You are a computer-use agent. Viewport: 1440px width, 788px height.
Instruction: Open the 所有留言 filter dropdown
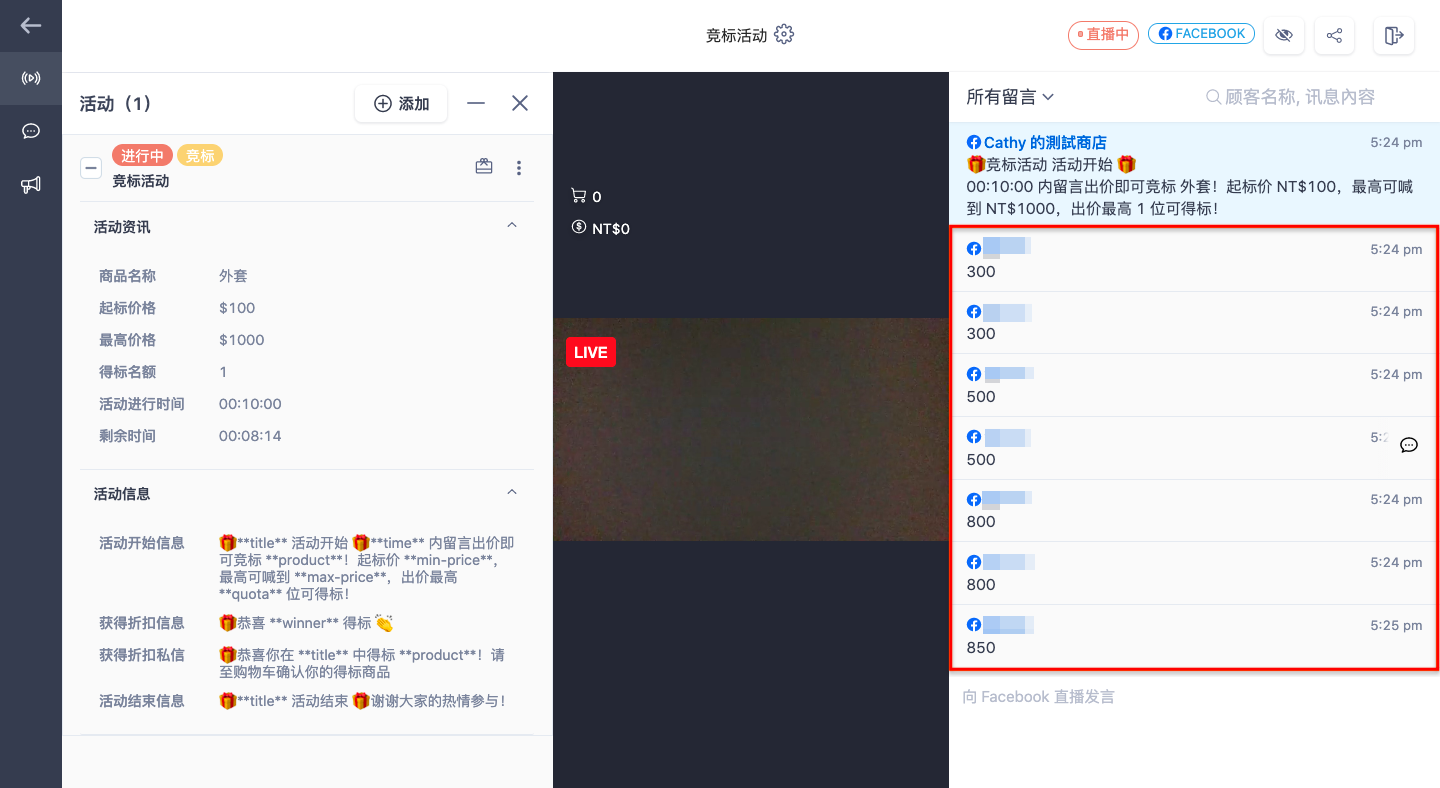tap(1010, 97)
